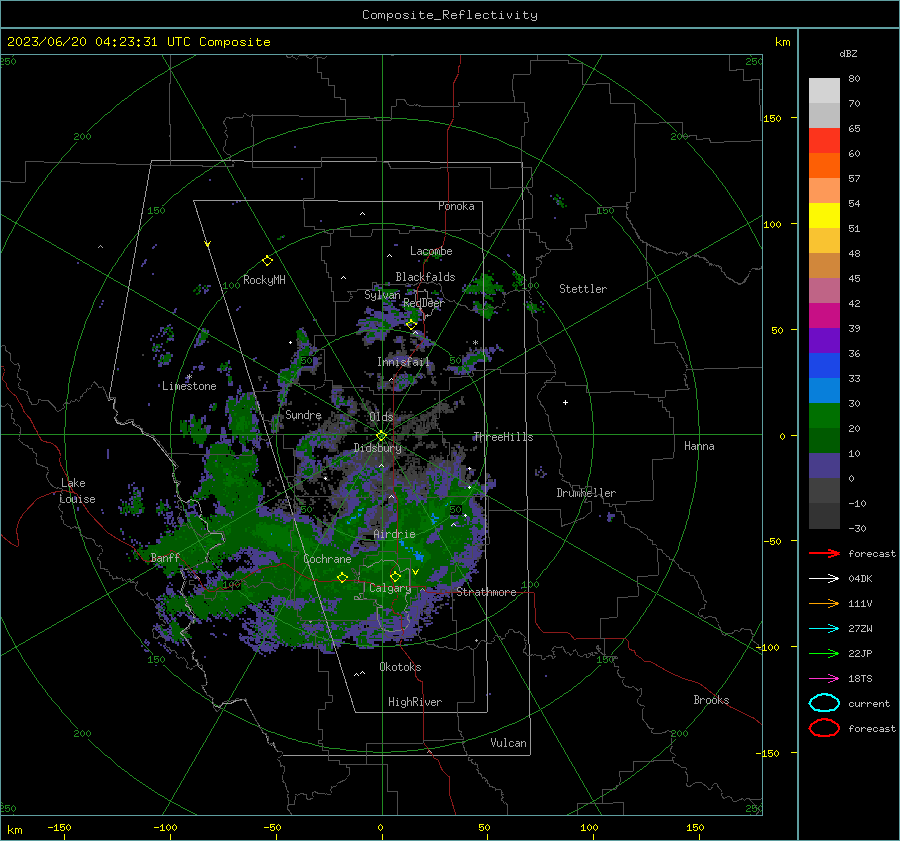Click the cyan current ellipse legend icon
This screenshot has width=900, height=841.
tap(824, 703)
